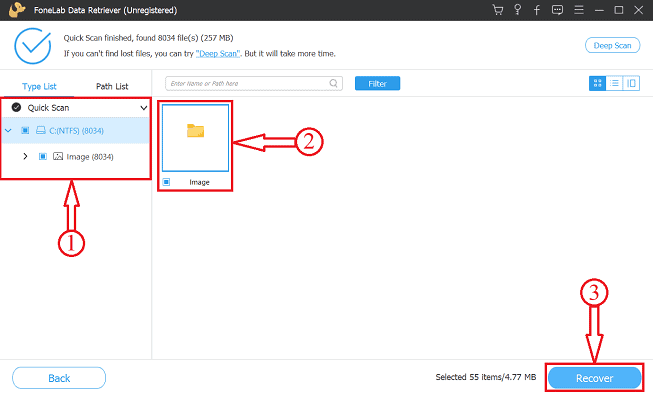Click the Image category picture icon

coord(58,156)
